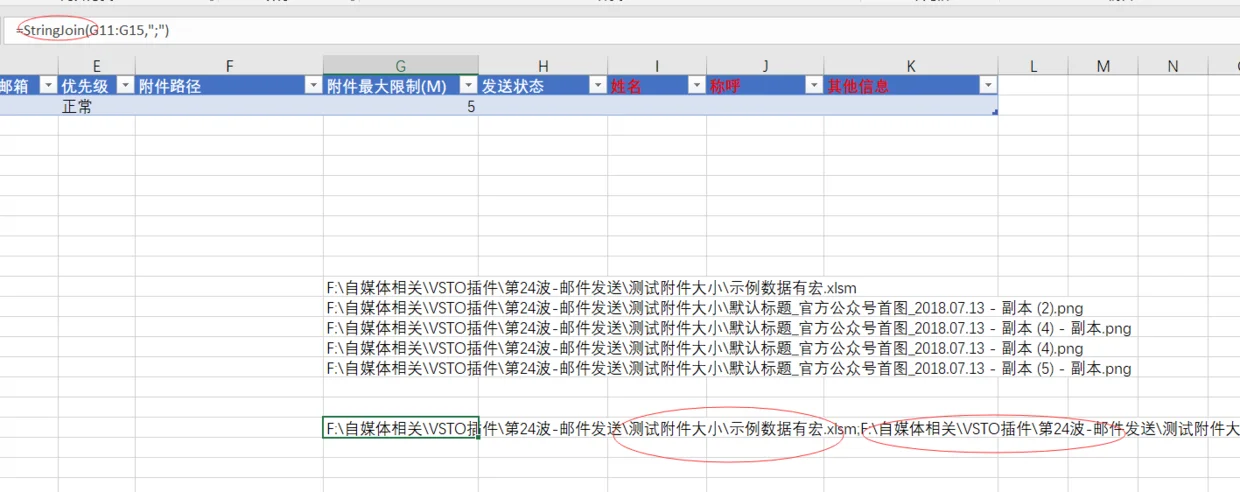This screenshot has height=492, width=1240.
Task: Select column J header
Action: (765, 66)
